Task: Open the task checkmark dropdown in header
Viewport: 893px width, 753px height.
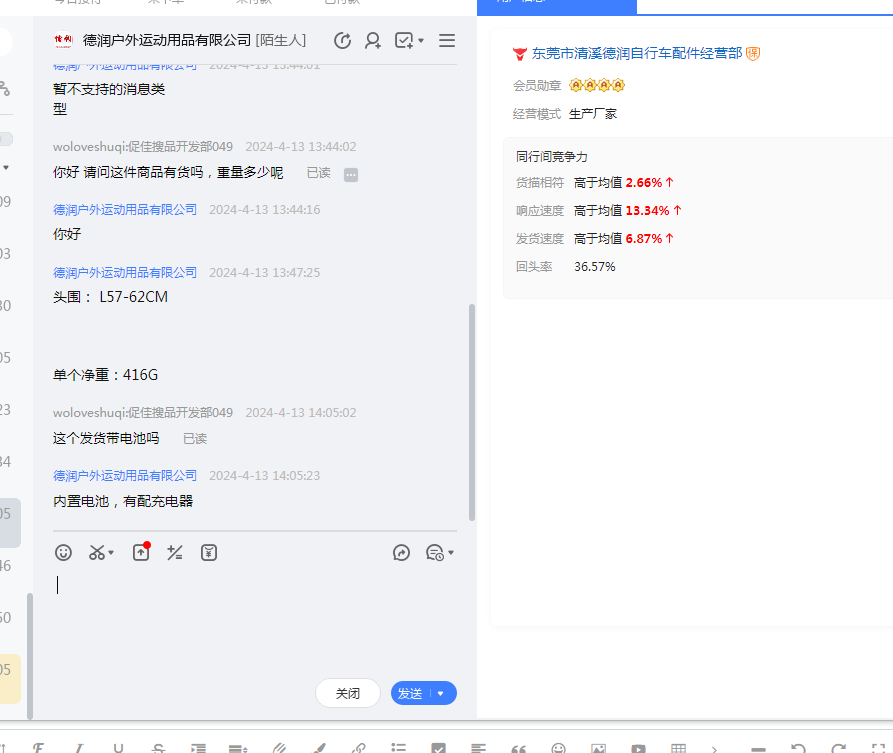Action: tap(409, 41)
